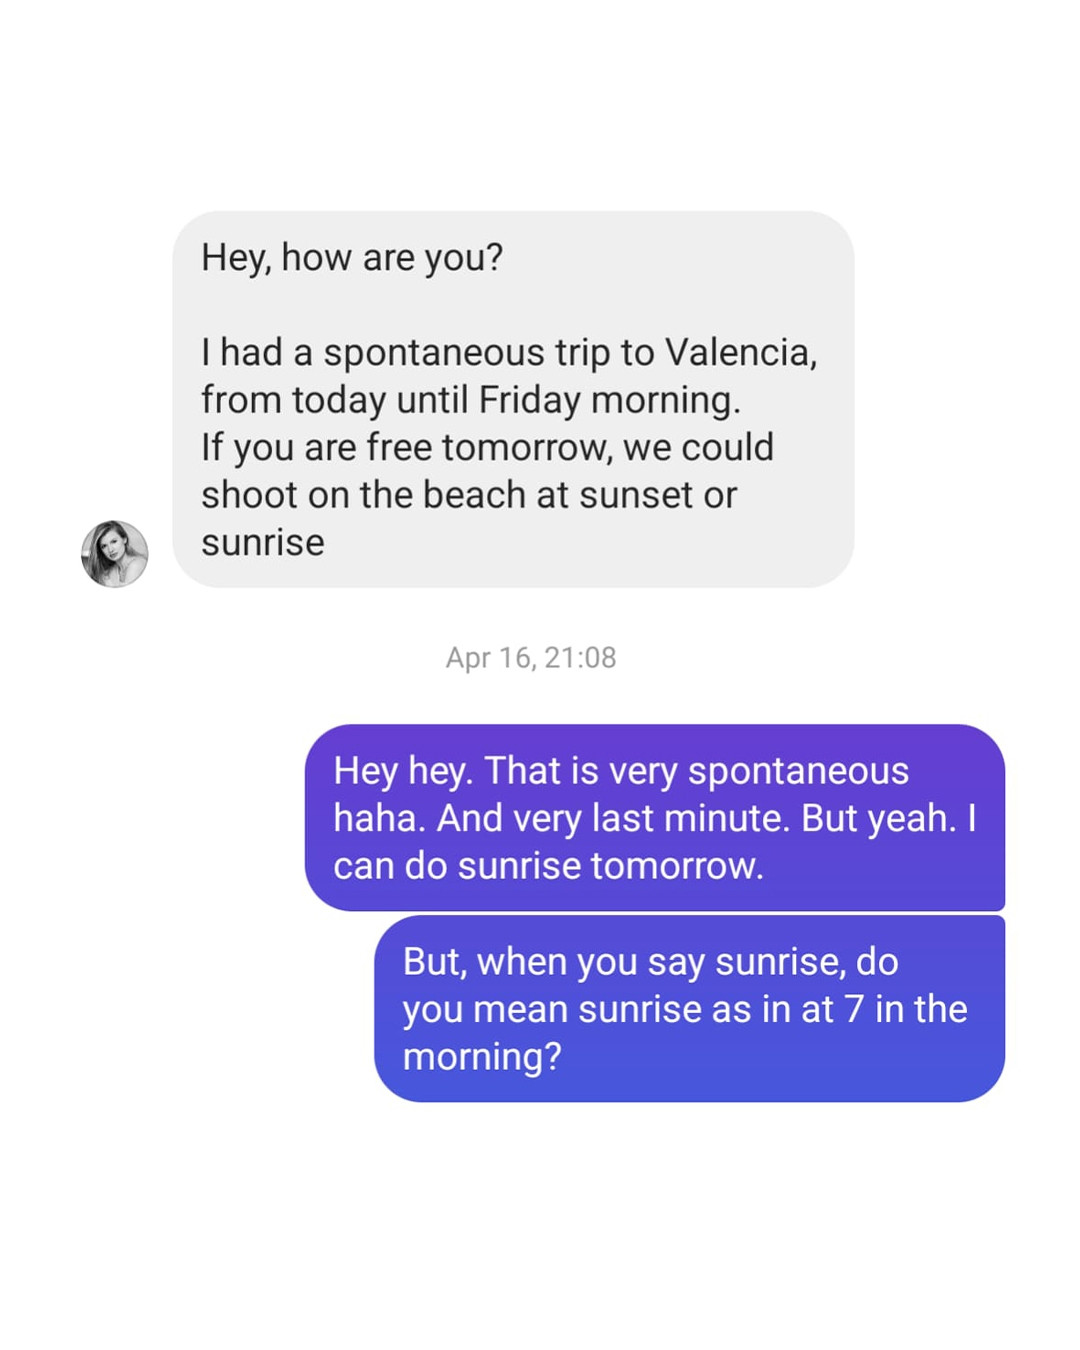Click the final word 'sunrise' in gray bubble
1080x1350 pixels.
click(x=263, y=543)
